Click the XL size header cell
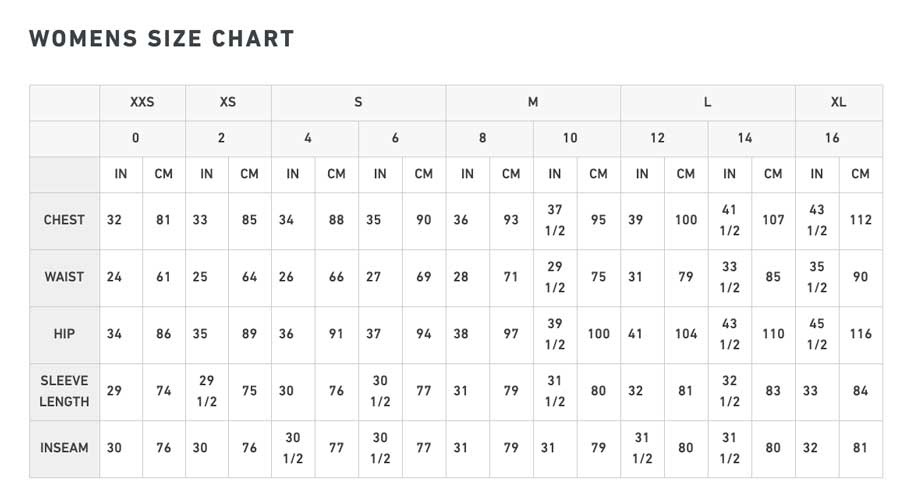Screen dimensions: 900x491 [x=839, y=102]
